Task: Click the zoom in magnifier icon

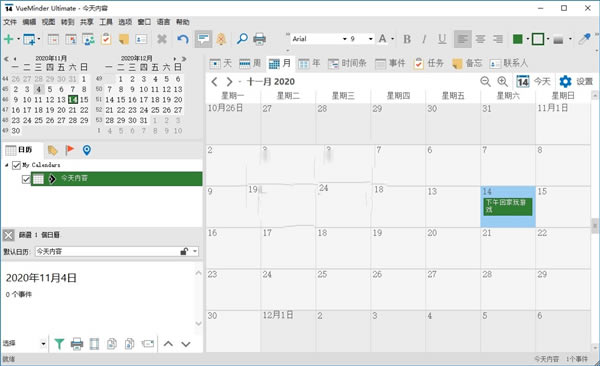Action: click(502, 81)
